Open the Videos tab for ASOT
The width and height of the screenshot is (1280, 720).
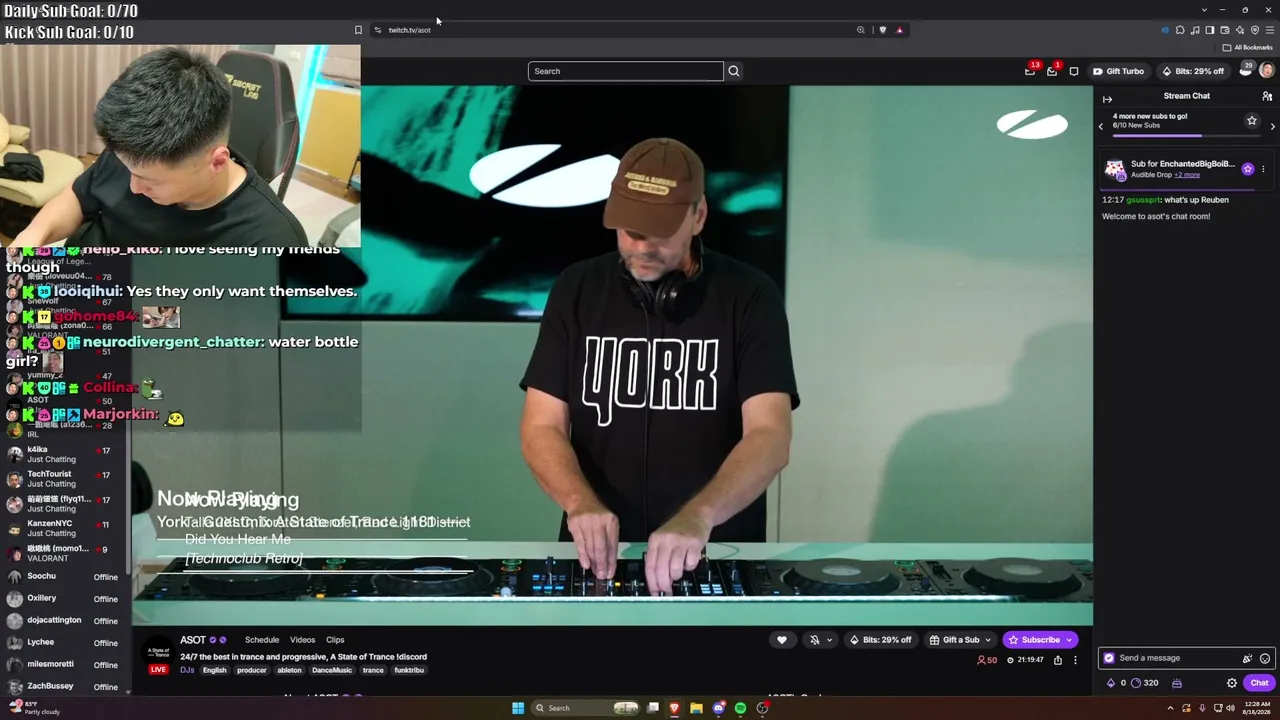303,640
